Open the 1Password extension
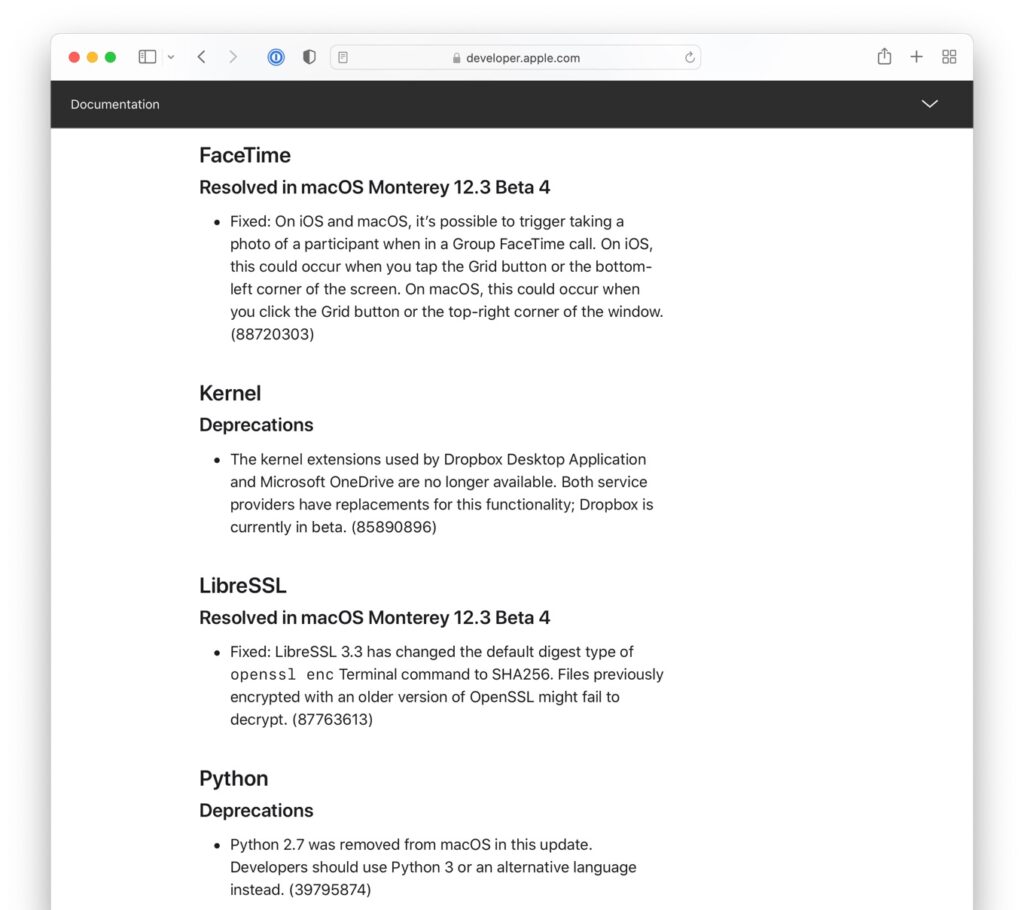This screenshot has width=1024, height=910. point(275,57)
